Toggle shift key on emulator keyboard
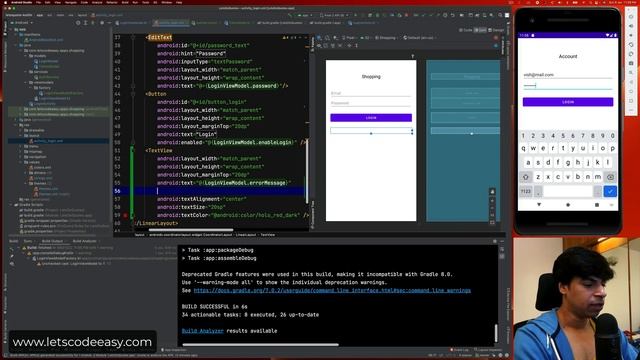 [x=525, y=177]
